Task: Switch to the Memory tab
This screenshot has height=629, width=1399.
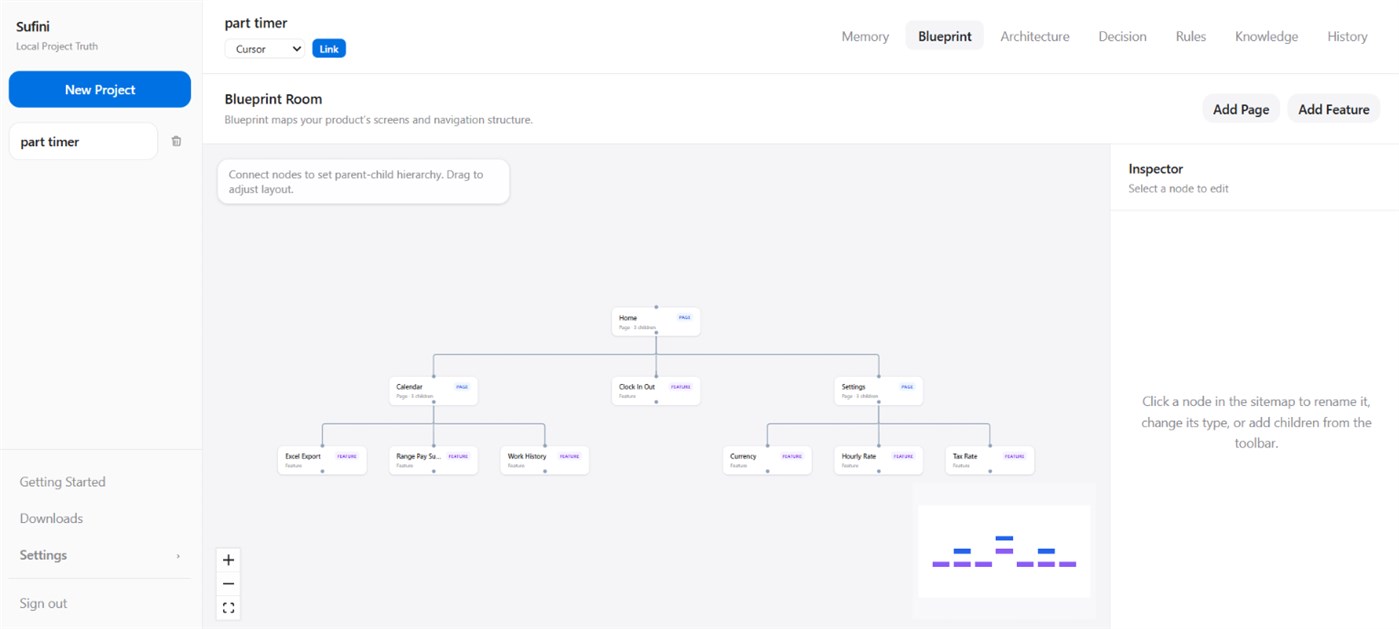Action: click(865, 36)
